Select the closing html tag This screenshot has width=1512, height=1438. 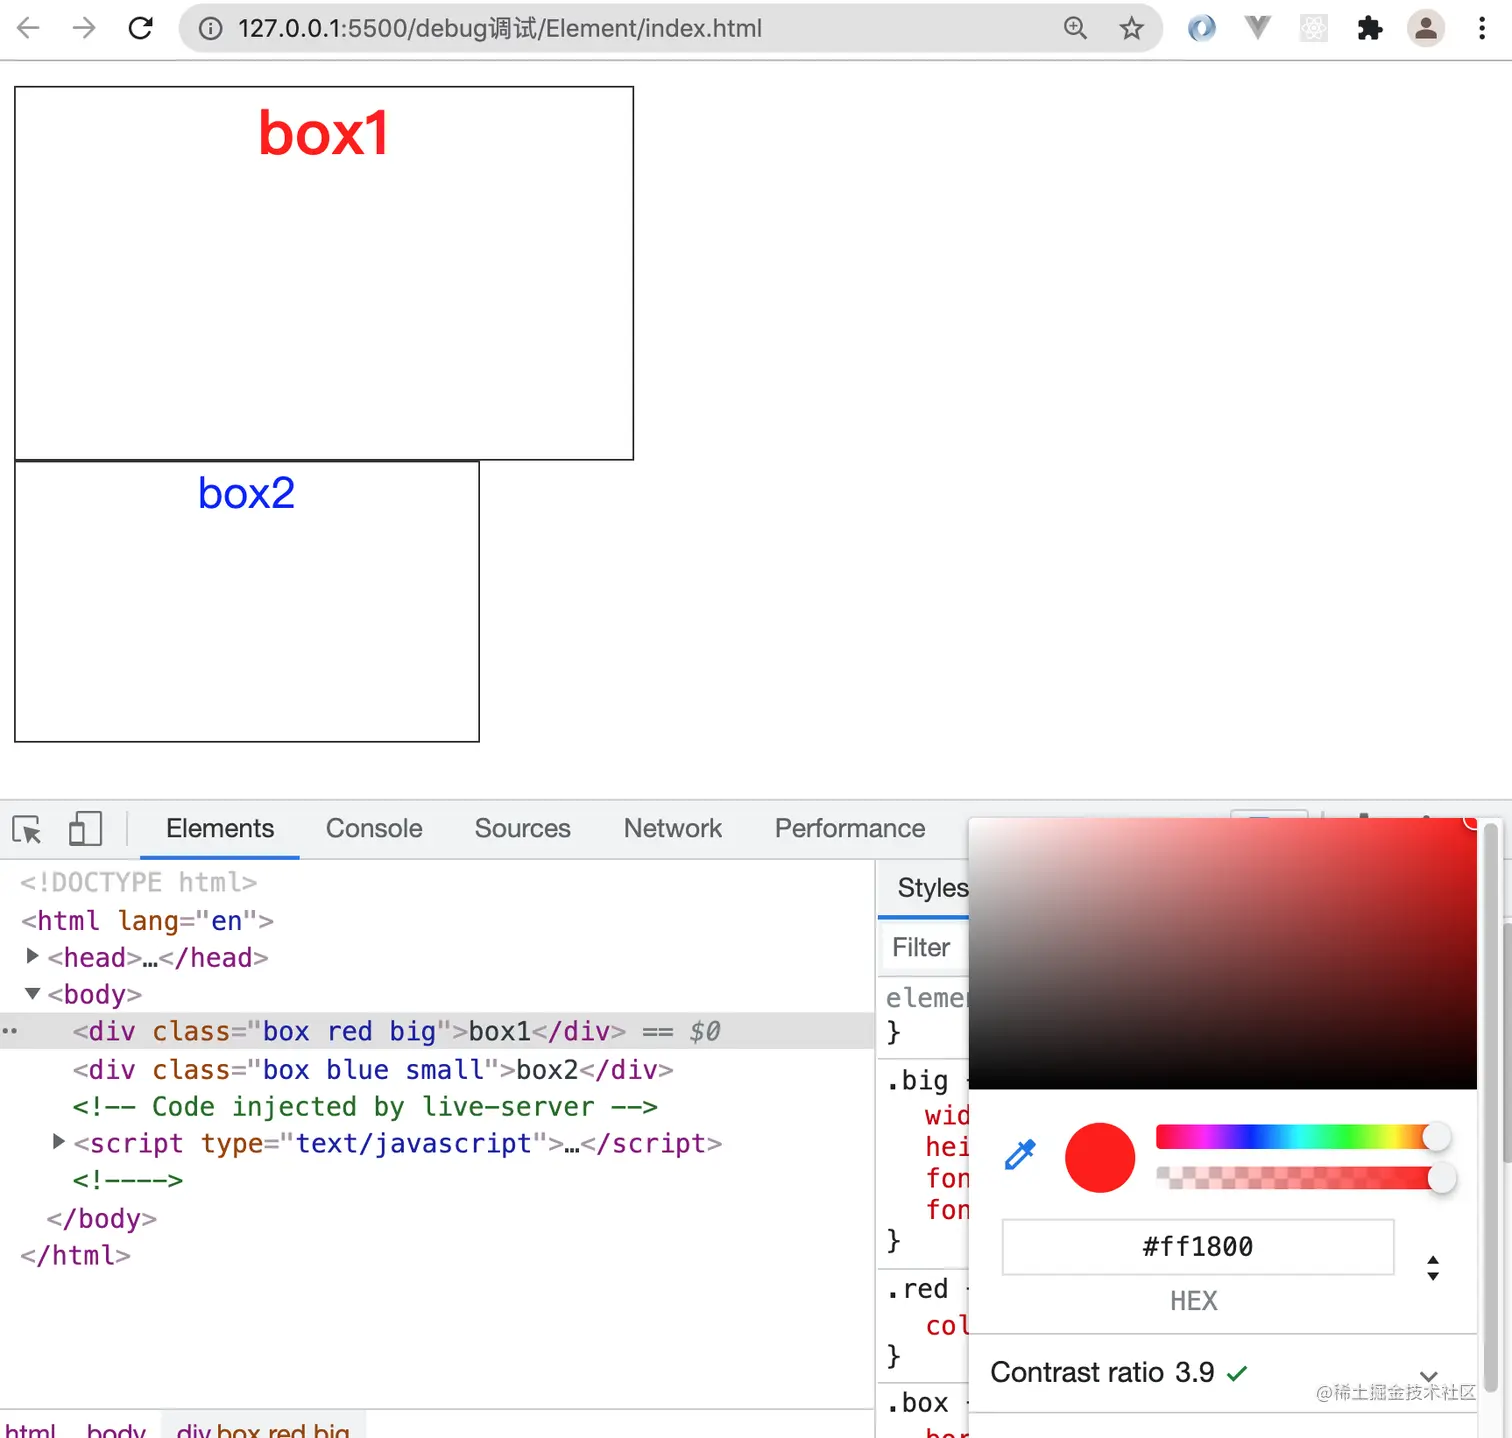[x=76, y=1255]
